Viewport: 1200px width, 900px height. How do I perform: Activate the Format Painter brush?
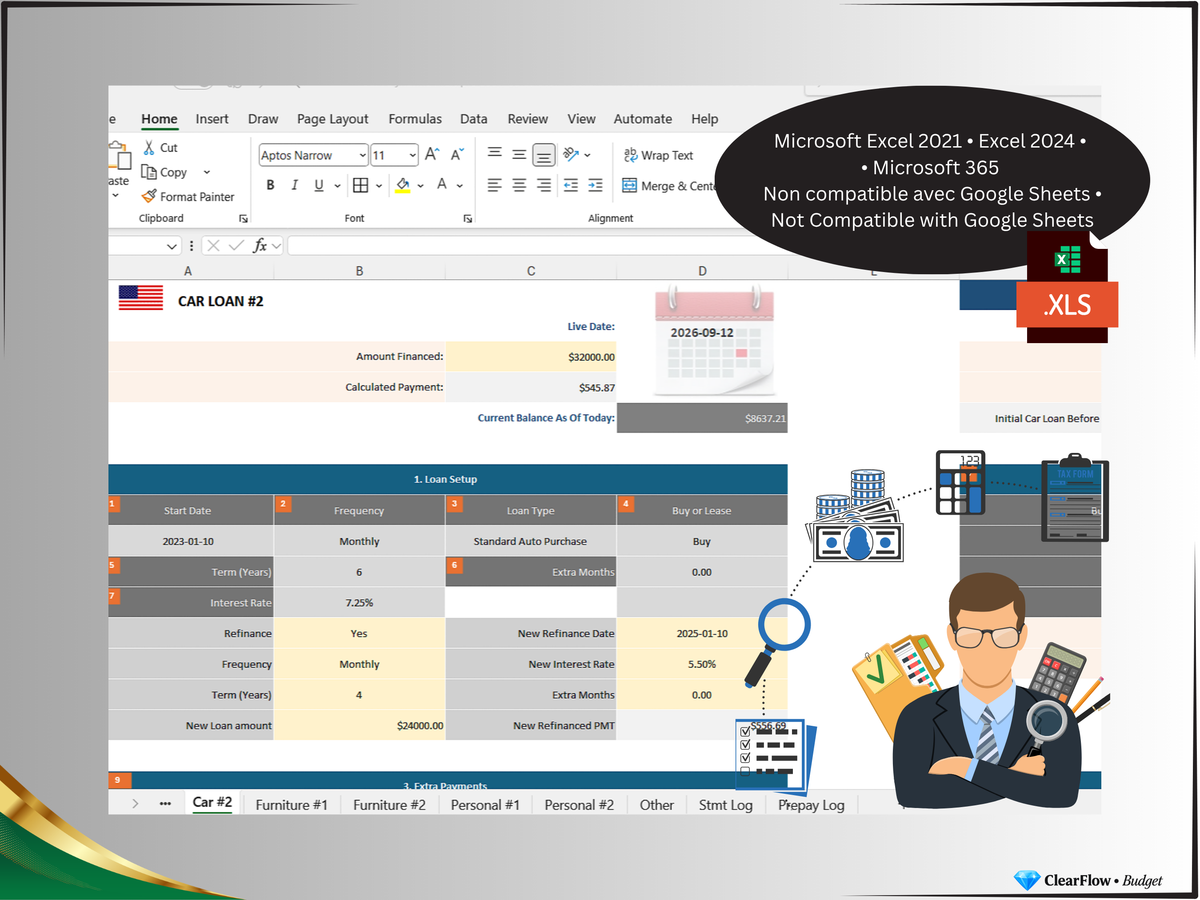(149, 197)
